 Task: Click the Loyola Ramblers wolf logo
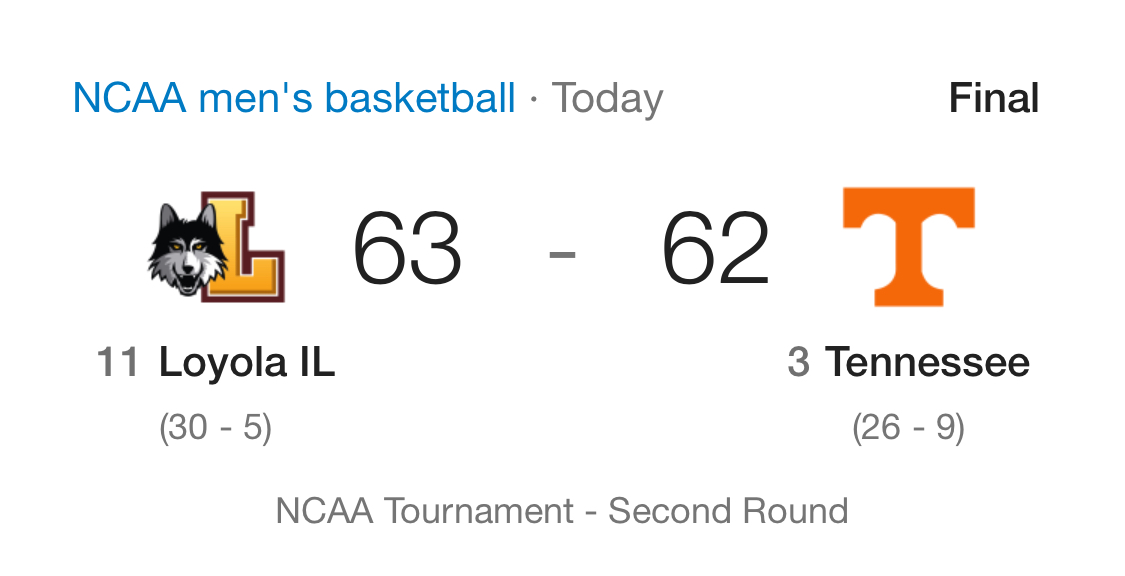click(216, 247)
